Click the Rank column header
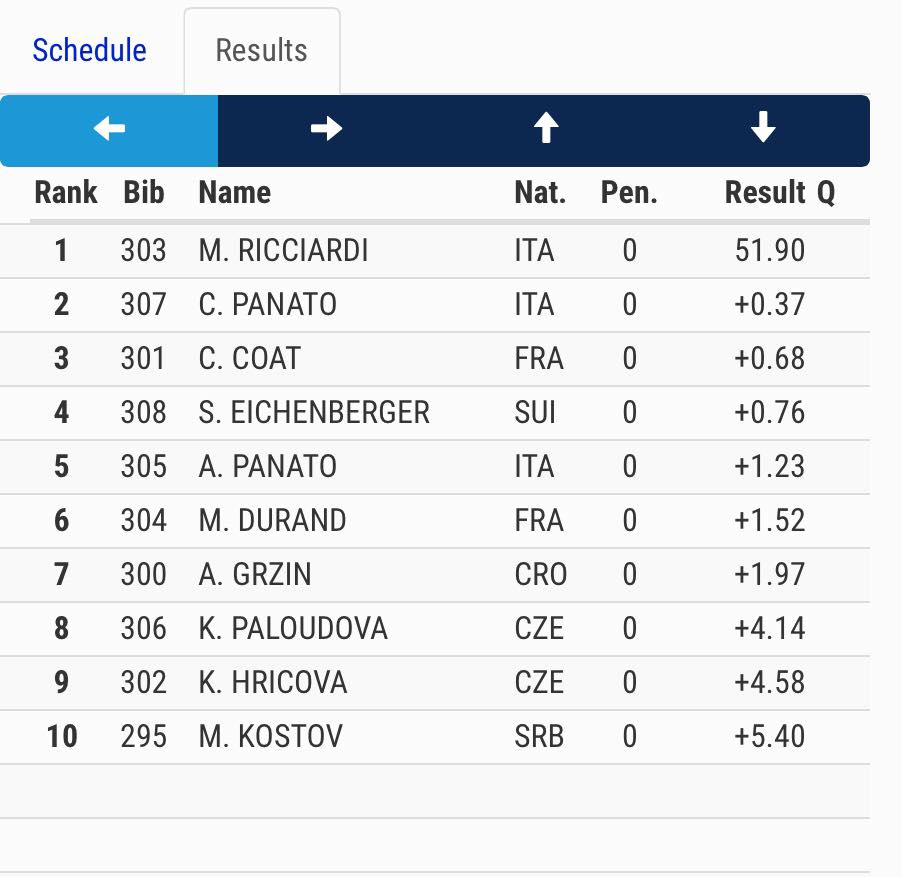Viewport: 902px width, 877px height. 66,192
